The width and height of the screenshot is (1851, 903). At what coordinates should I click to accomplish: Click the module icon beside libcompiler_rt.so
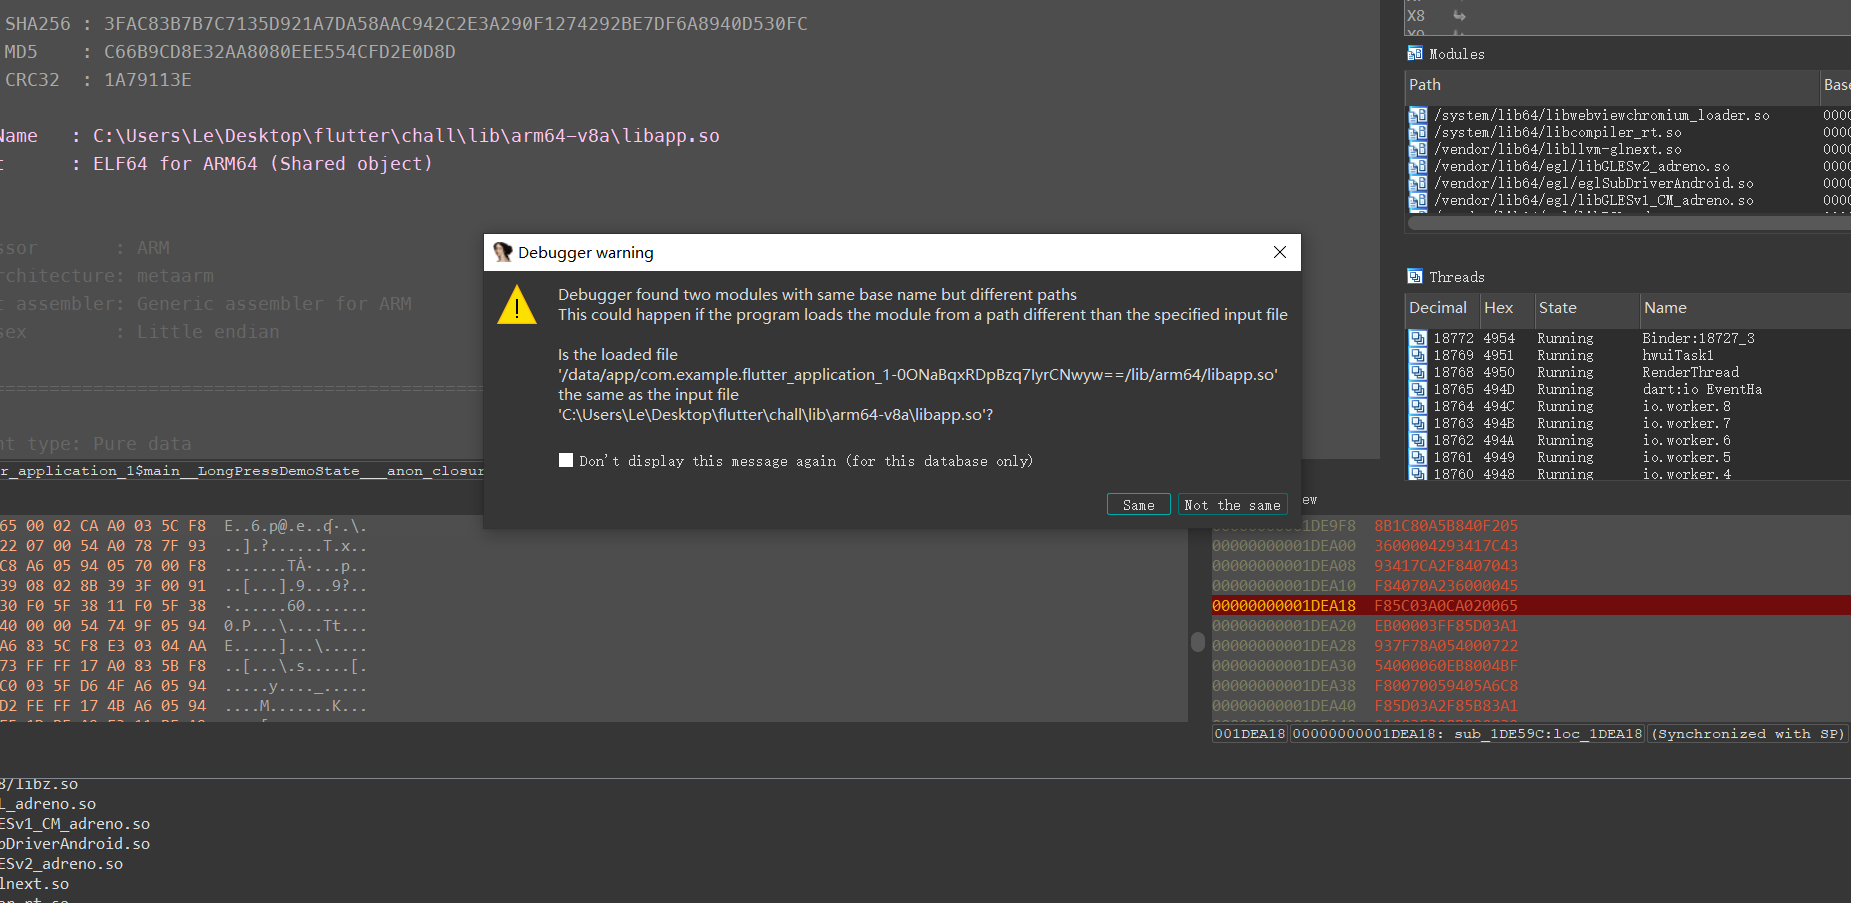[1418, 132]
